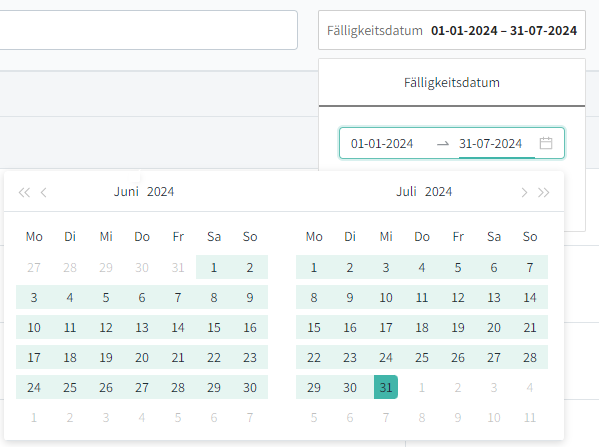Open the Fälligkeitsdatum filter showing 01-01-2024 – 31-07-2024
The image size is (599, 447).
click(x=452, y=30)
